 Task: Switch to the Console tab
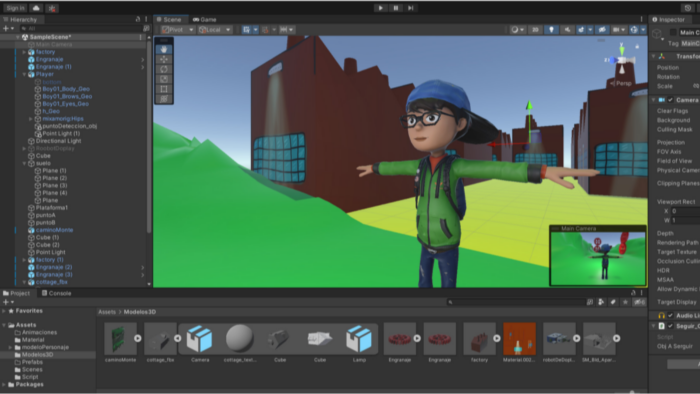click(x=57, y=293)
